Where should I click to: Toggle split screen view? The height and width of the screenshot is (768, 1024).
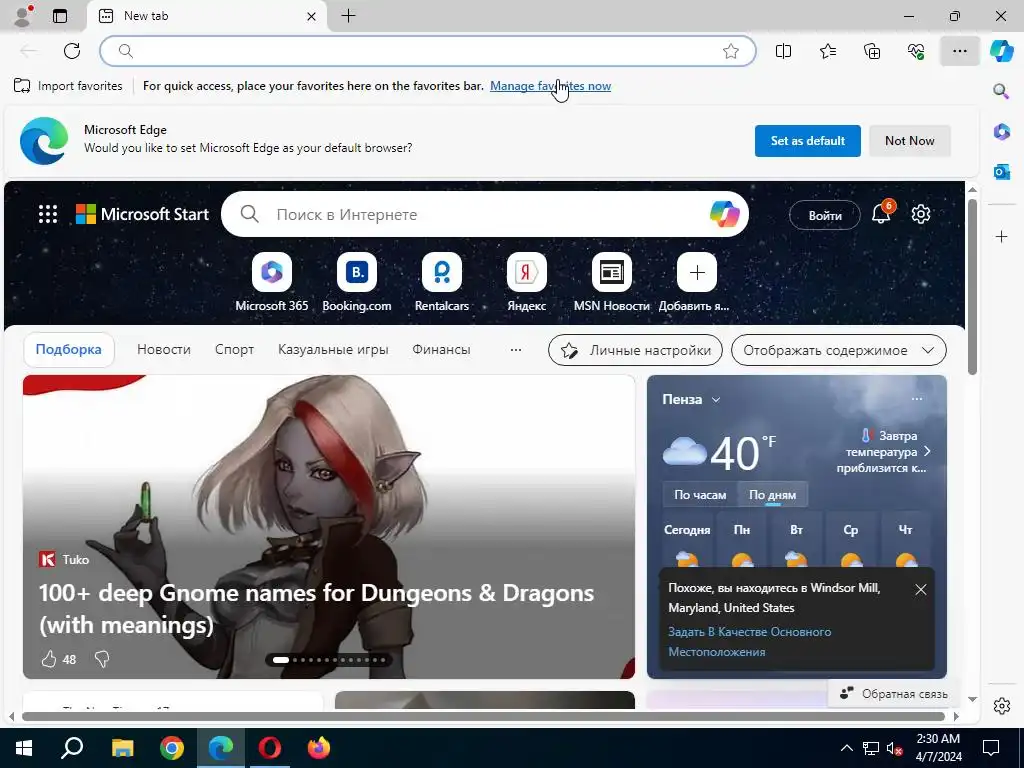tap(783, 51)
